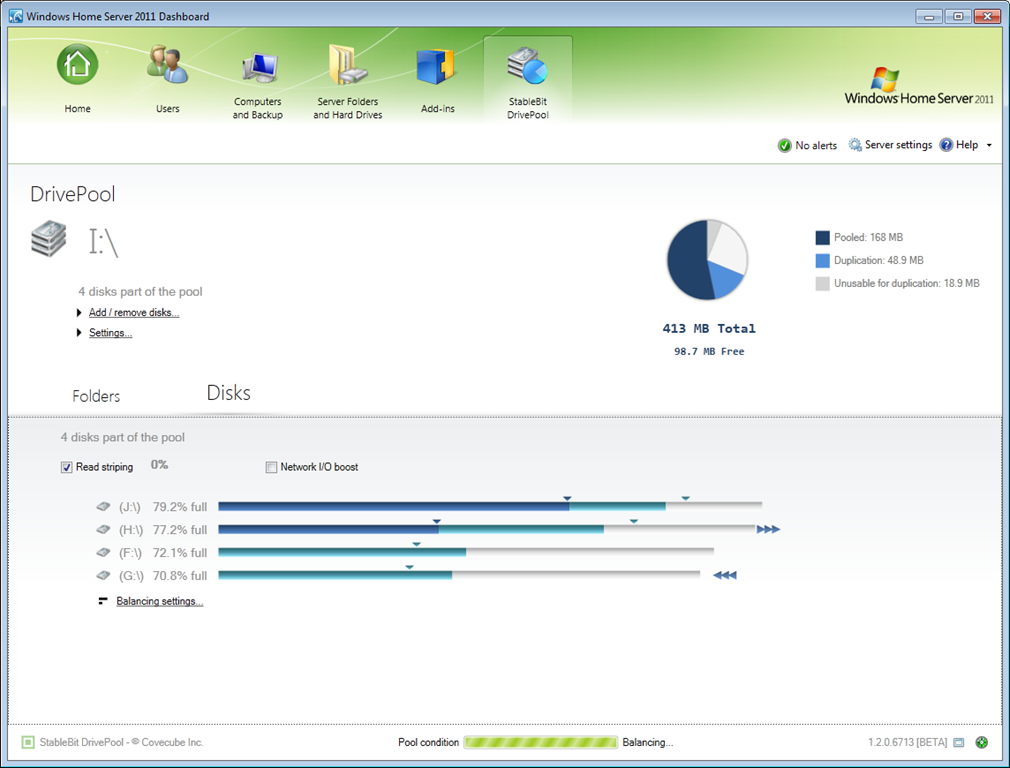Expand arrow beside Add / remove disks
Screen dimensions: 1010x768
79,312
